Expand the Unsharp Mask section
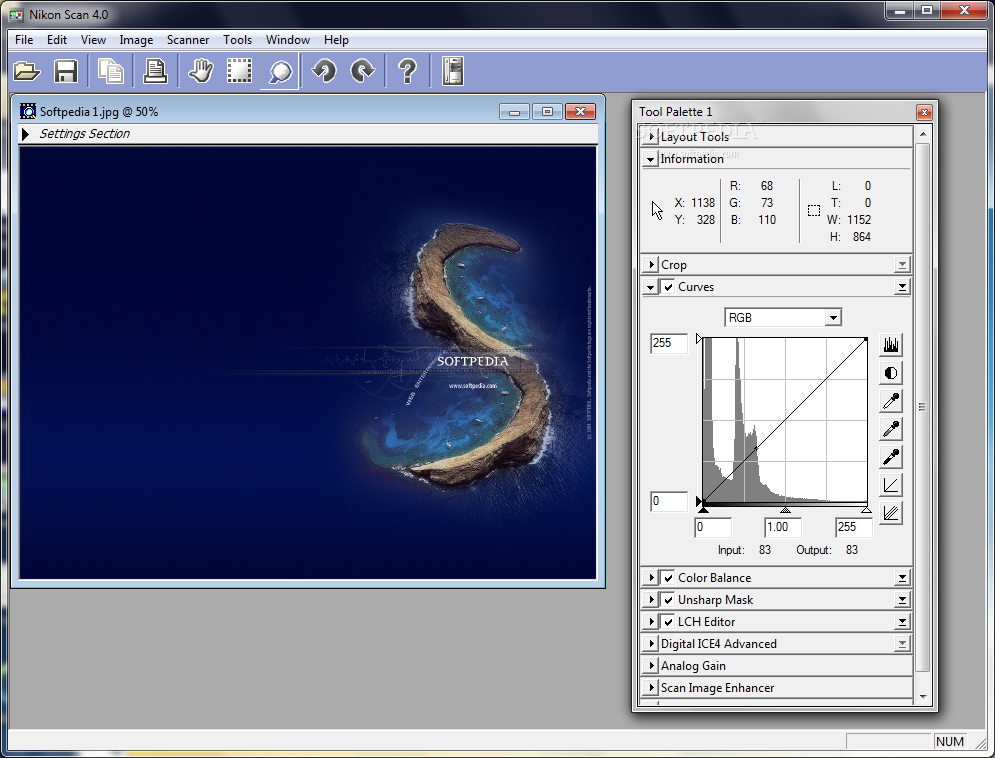Screen dimensions: 995x758 click(x=651, y=600)
